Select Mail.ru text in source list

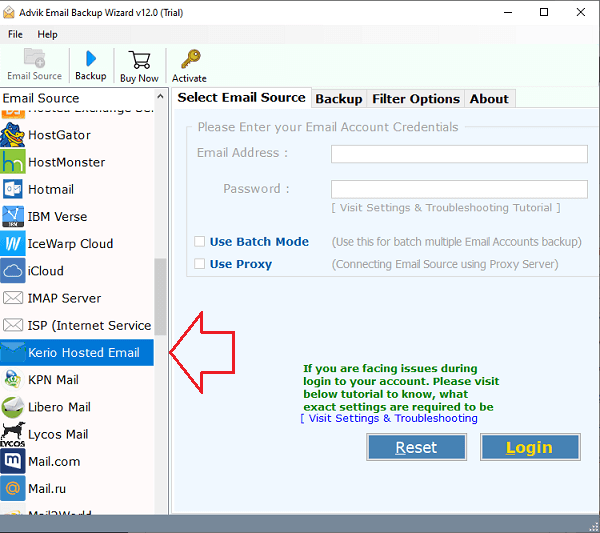[47, 489]
